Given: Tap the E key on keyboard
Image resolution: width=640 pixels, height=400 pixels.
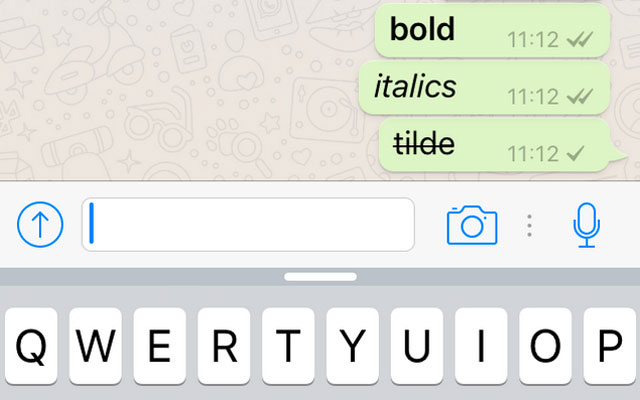Looking at the screenshot, I should click(x=160, y=346).
